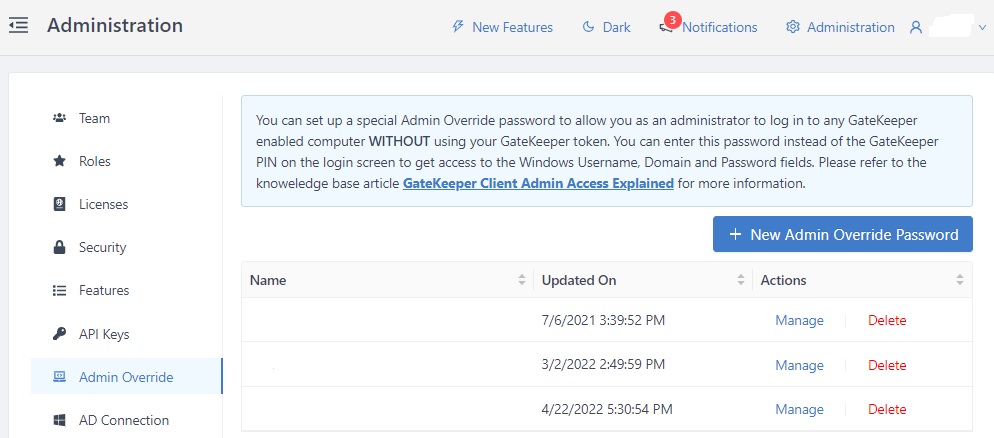Open GateKeeper Client Admin Access Explained article

coord(537,184)
